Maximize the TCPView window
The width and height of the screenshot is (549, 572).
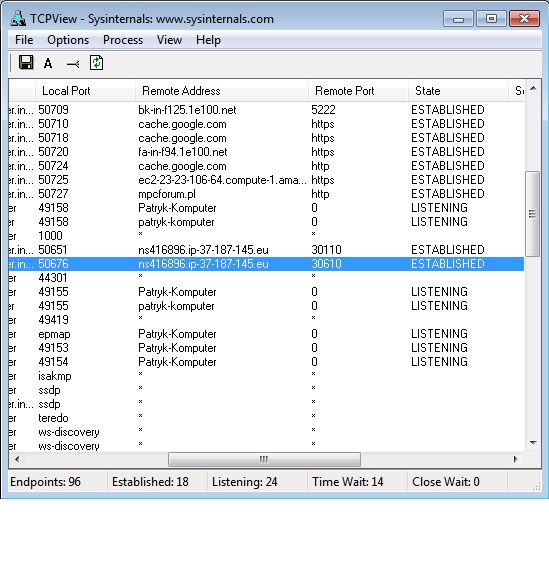(x=491, y=19)
